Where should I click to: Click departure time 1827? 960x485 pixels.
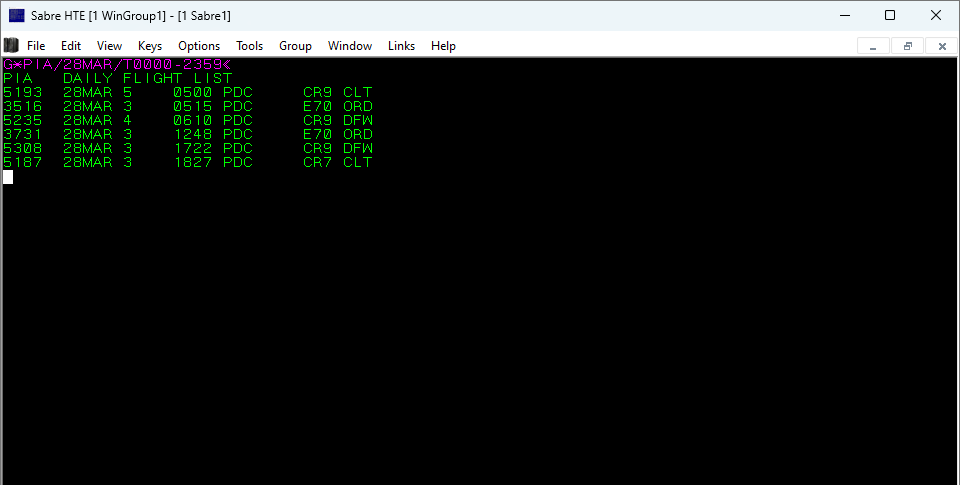193,163
